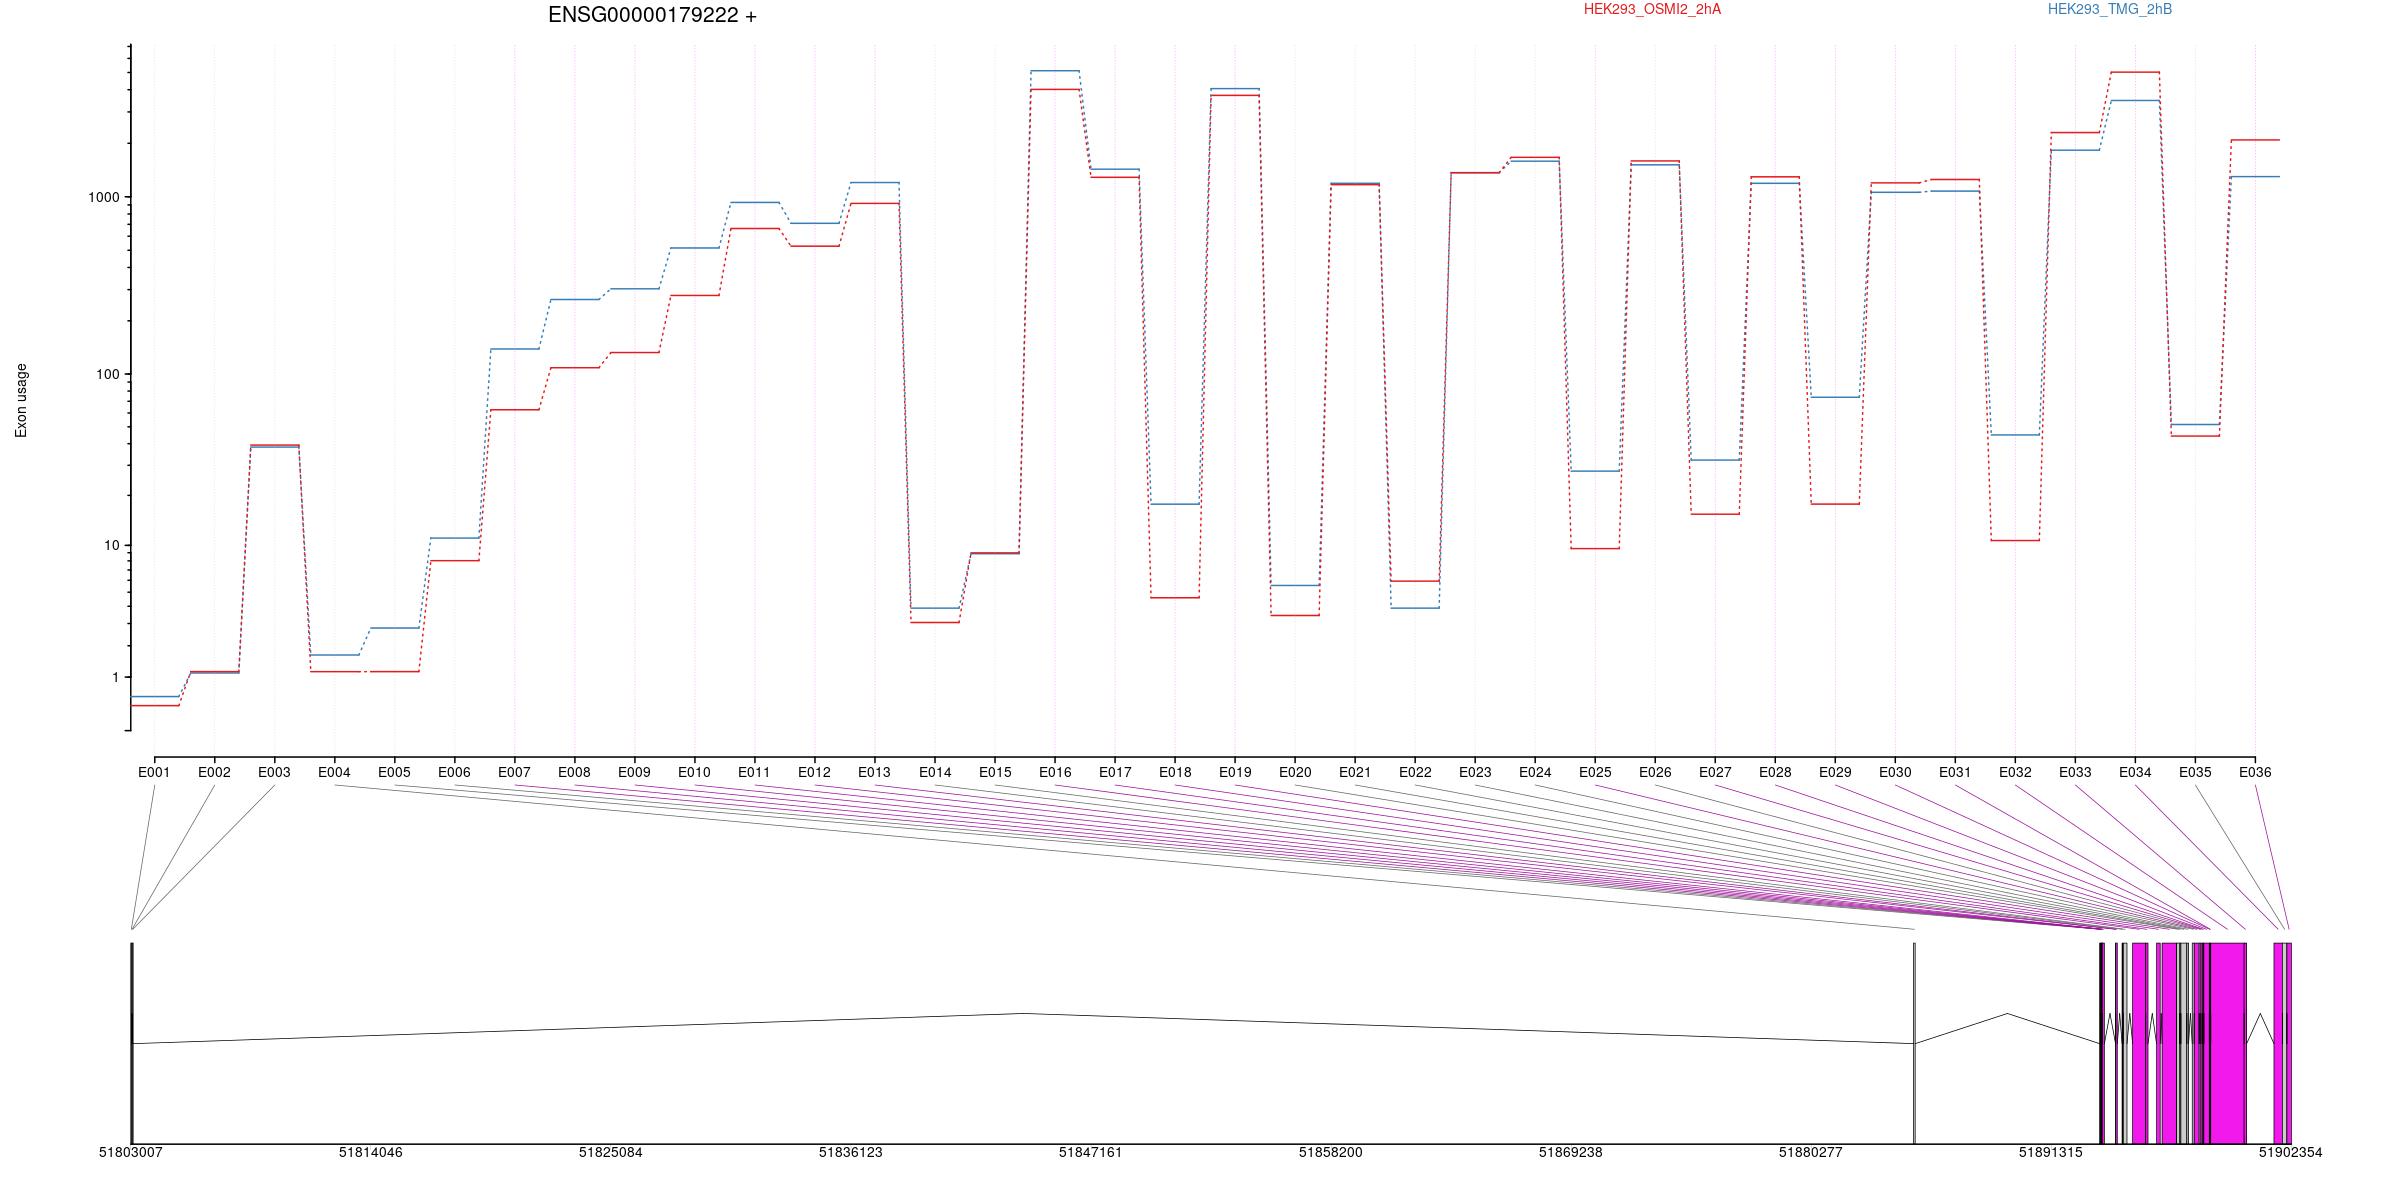
Task: Click exon label E002
Action: pyautogui.click(x=214, y=772)
